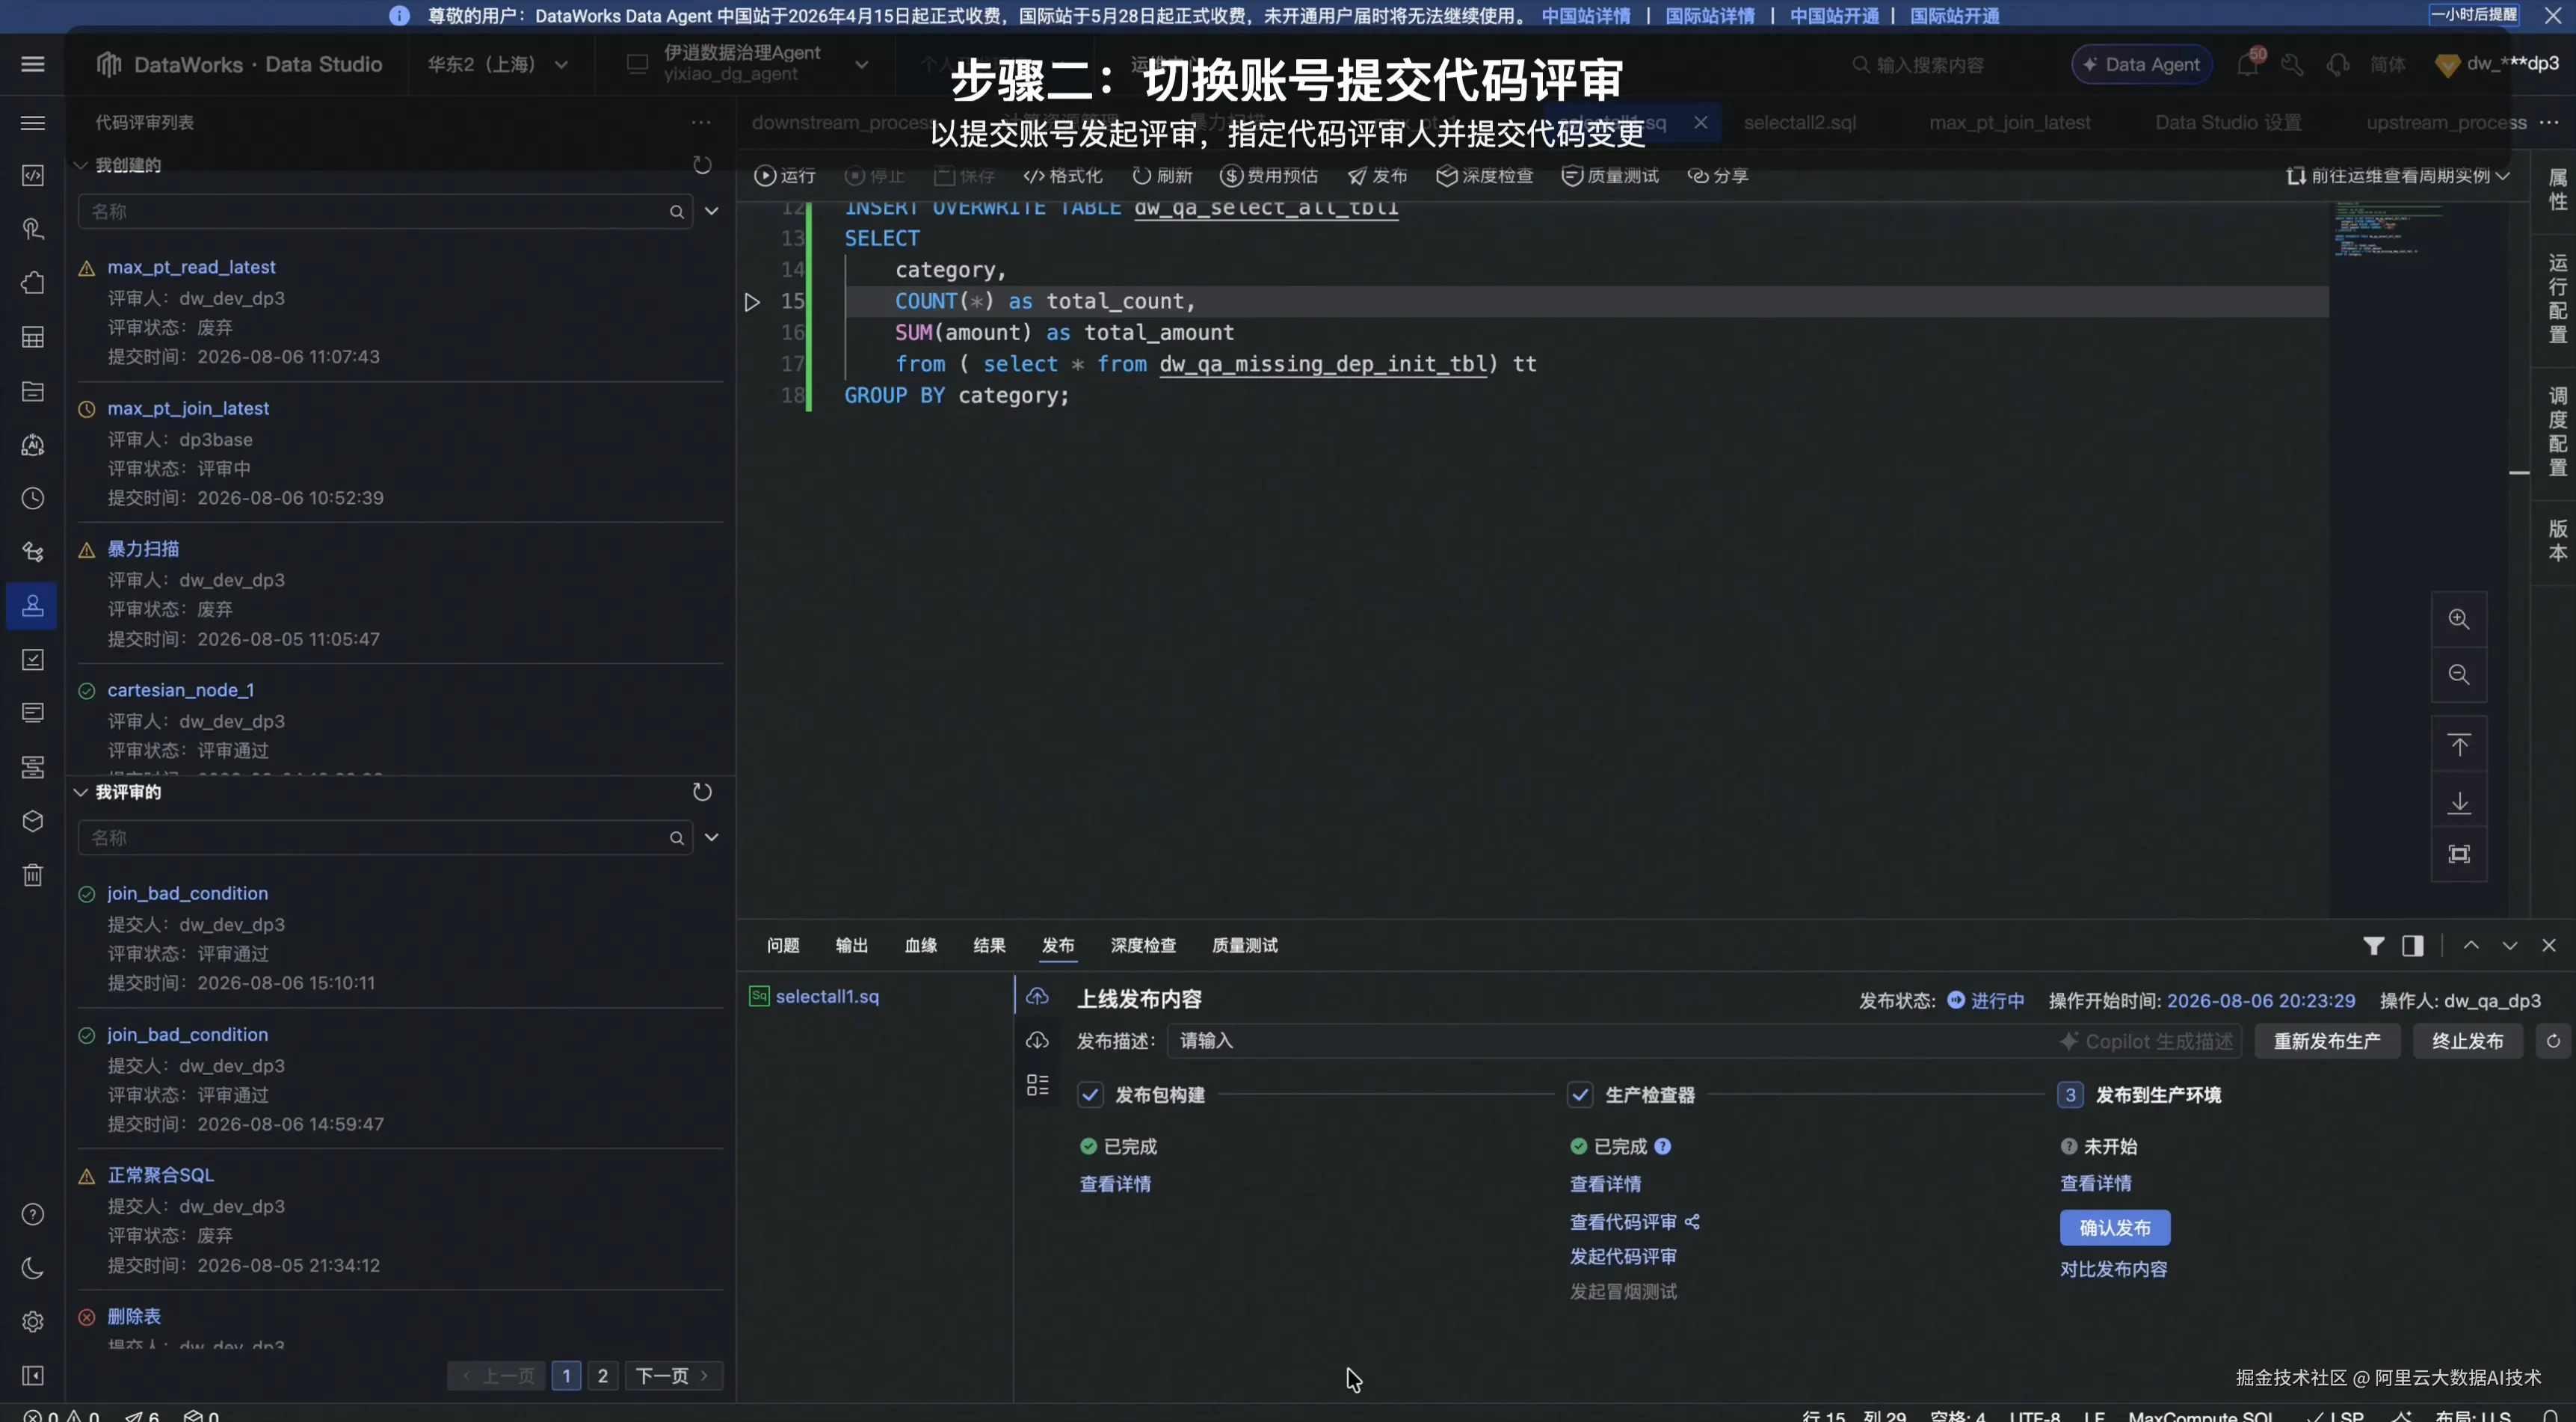This screenshot has width=2576, height=1422.
Task: Click the Run (运行) toolbar button
Action: (x=785, y=176)
